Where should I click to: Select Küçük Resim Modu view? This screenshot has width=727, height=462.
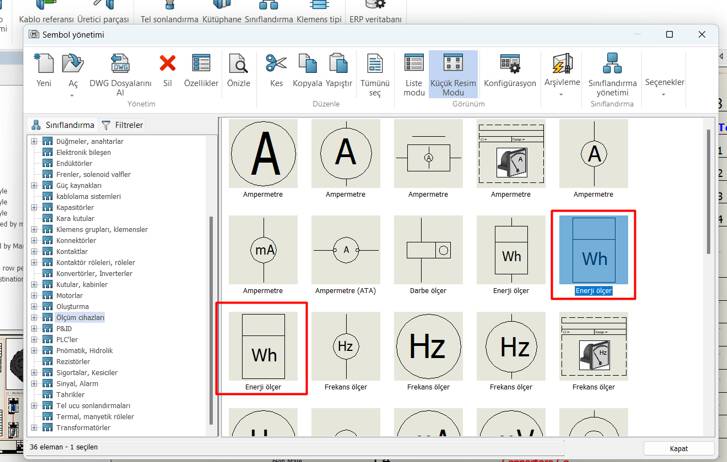tap(453, 74)
